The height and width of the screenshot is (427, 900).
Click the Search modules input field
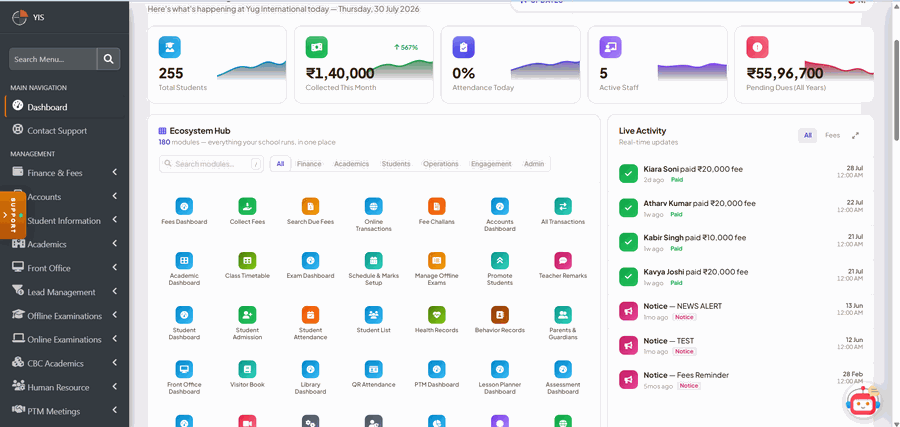tap(211, 164)
